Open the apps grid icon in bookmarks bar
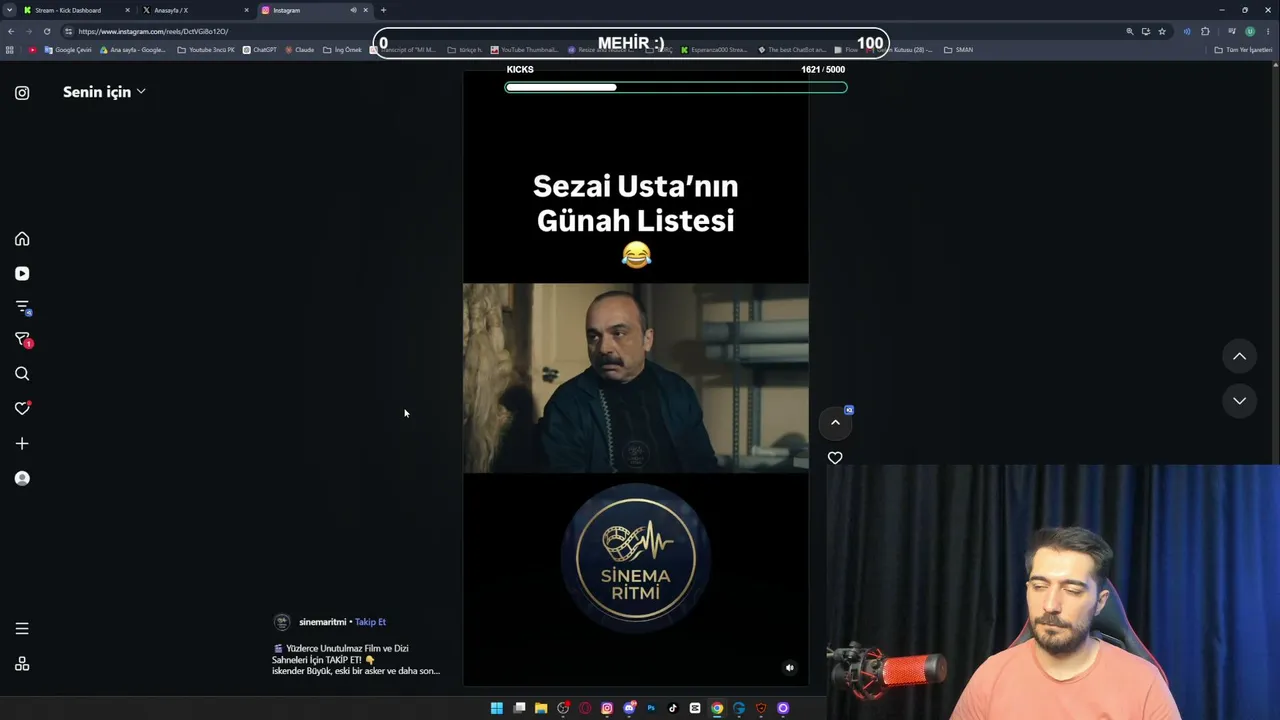The height and width of the screenshot is (720, 1280). [10, 50]
